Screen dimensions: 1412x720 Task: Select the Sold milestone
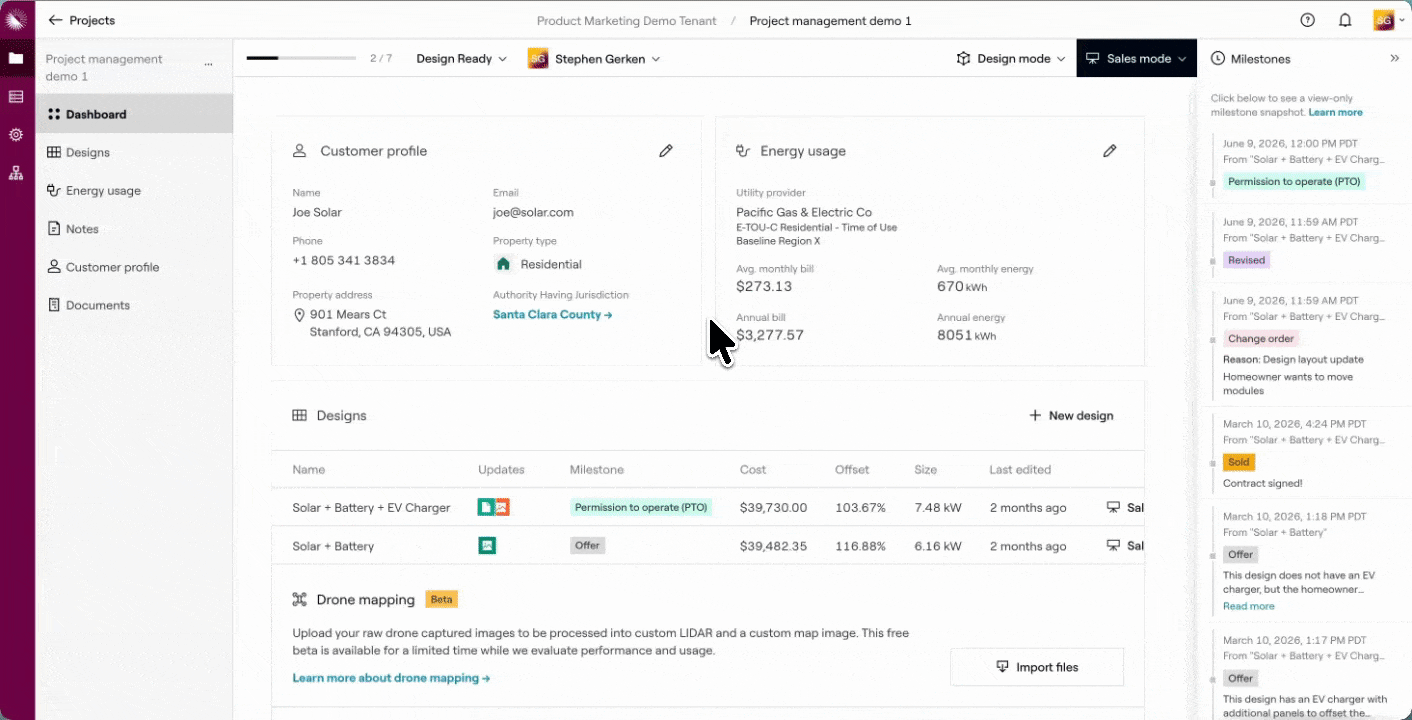coord(1239,462)
